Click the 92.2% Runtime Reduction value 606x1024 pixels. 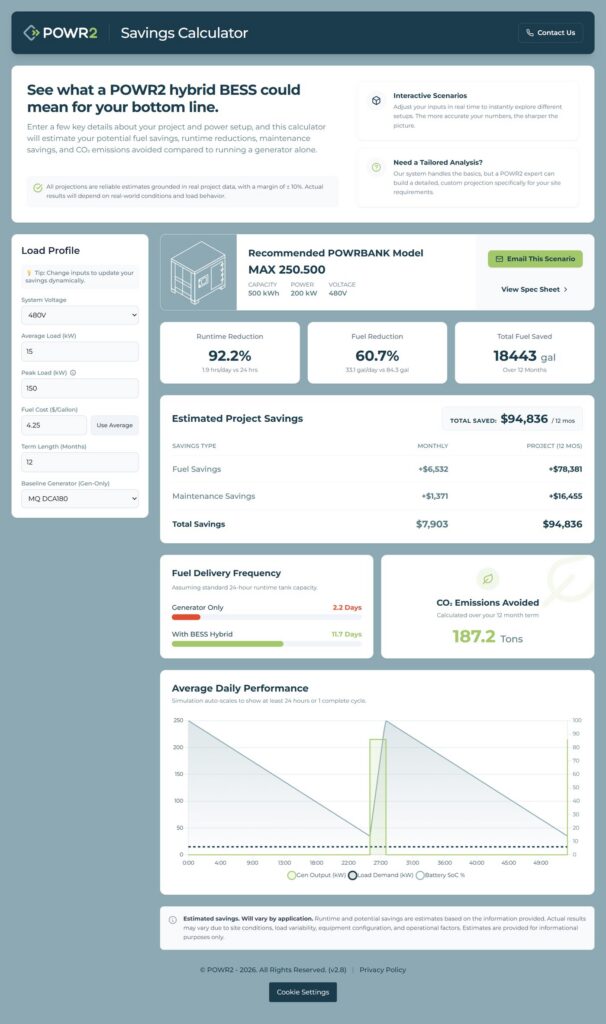pyautogui.click(x=230, y=356)
